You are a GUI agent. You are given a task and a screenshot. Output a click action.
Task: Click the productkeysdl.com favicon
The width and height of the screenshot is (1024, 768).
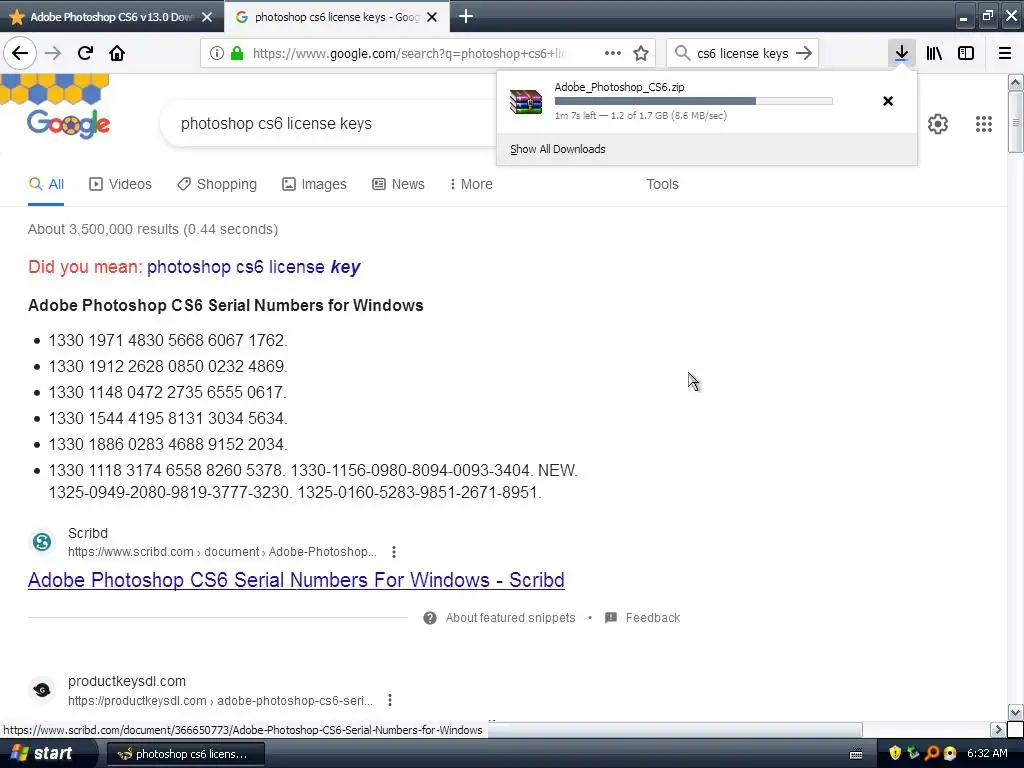point(42,690)
